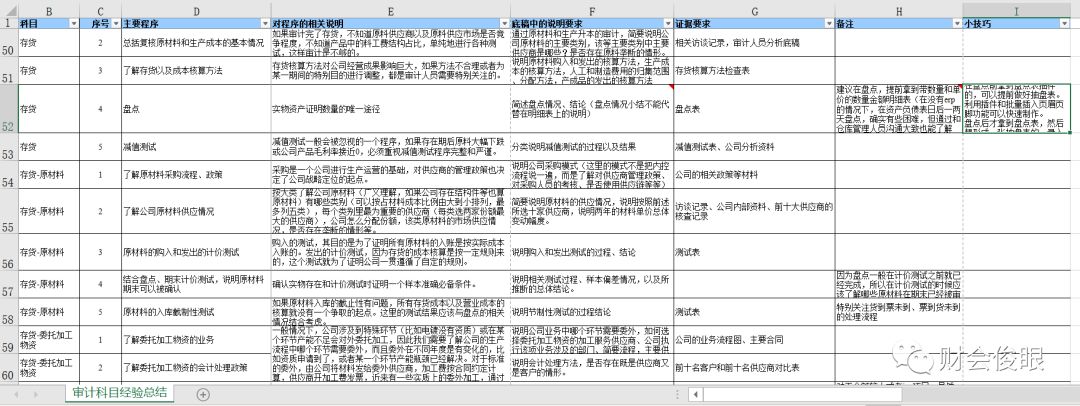Click the cell 公司的相关政策等材料
This screenshot has width=1080, height=406.
(x=754, y=175)
